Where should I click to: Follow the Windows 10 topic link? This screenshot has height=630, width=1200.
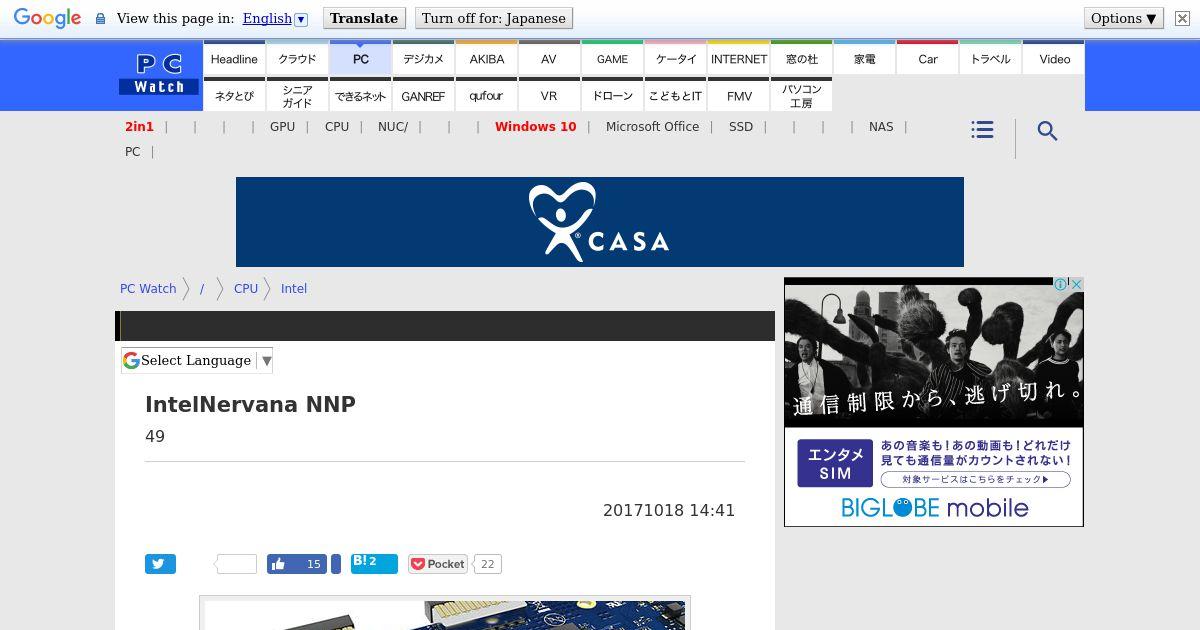point(535,127)
